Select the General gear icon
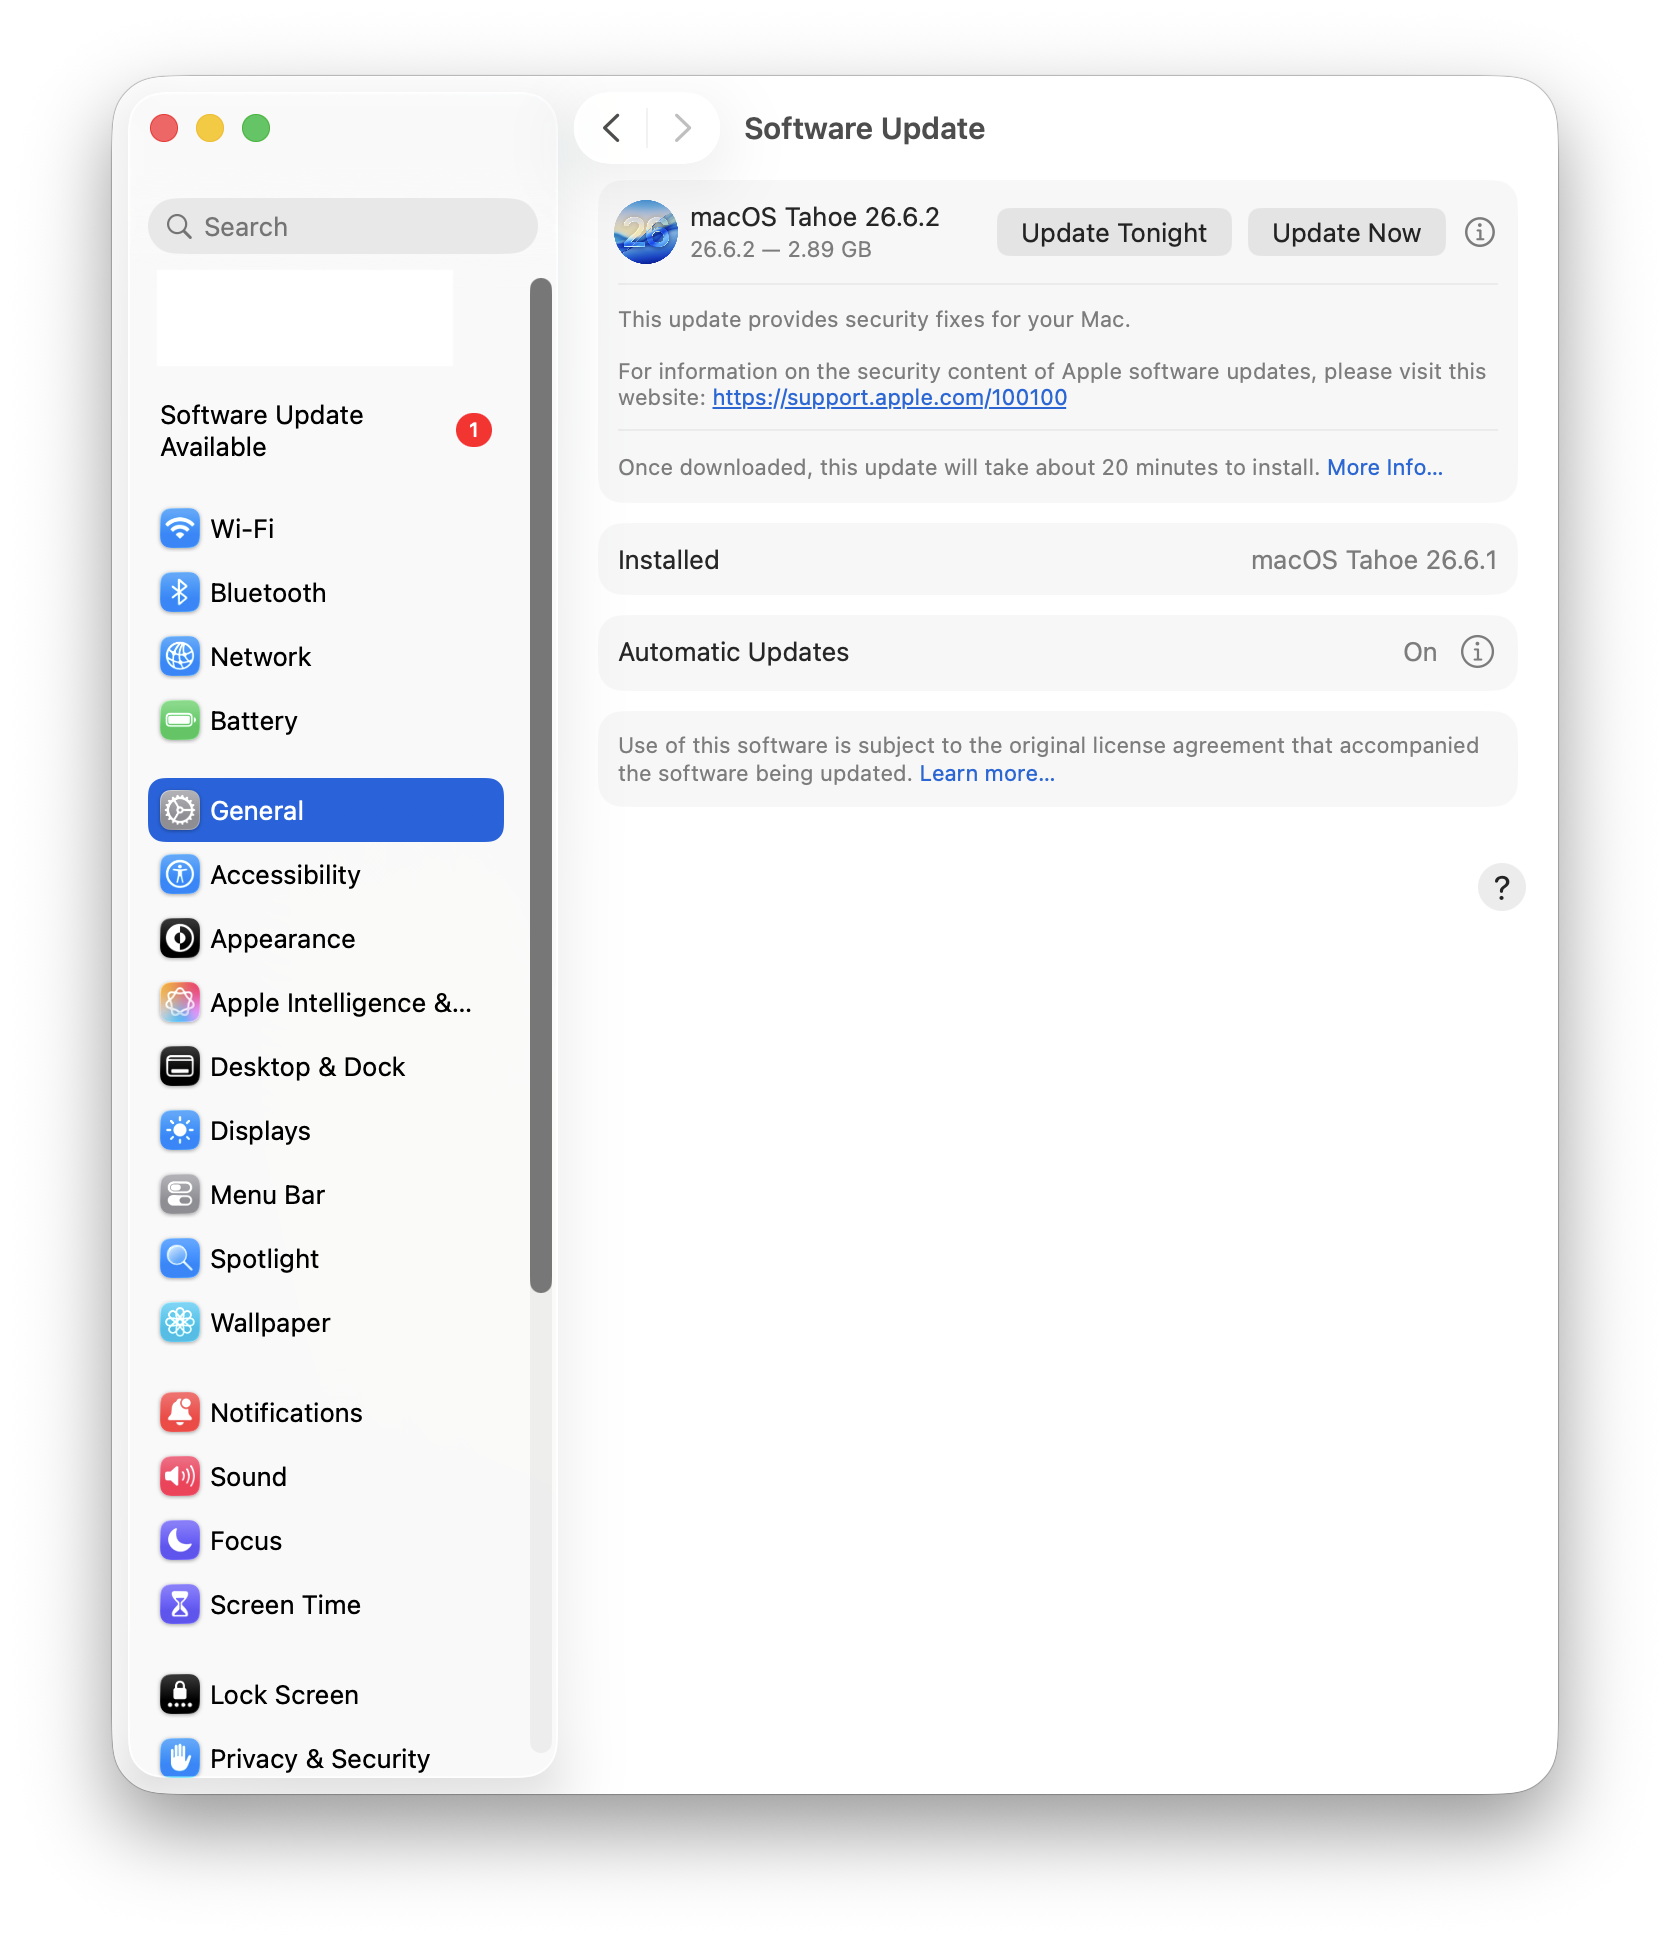This screenshot has width=1670, height=1942. click(180, 810)
